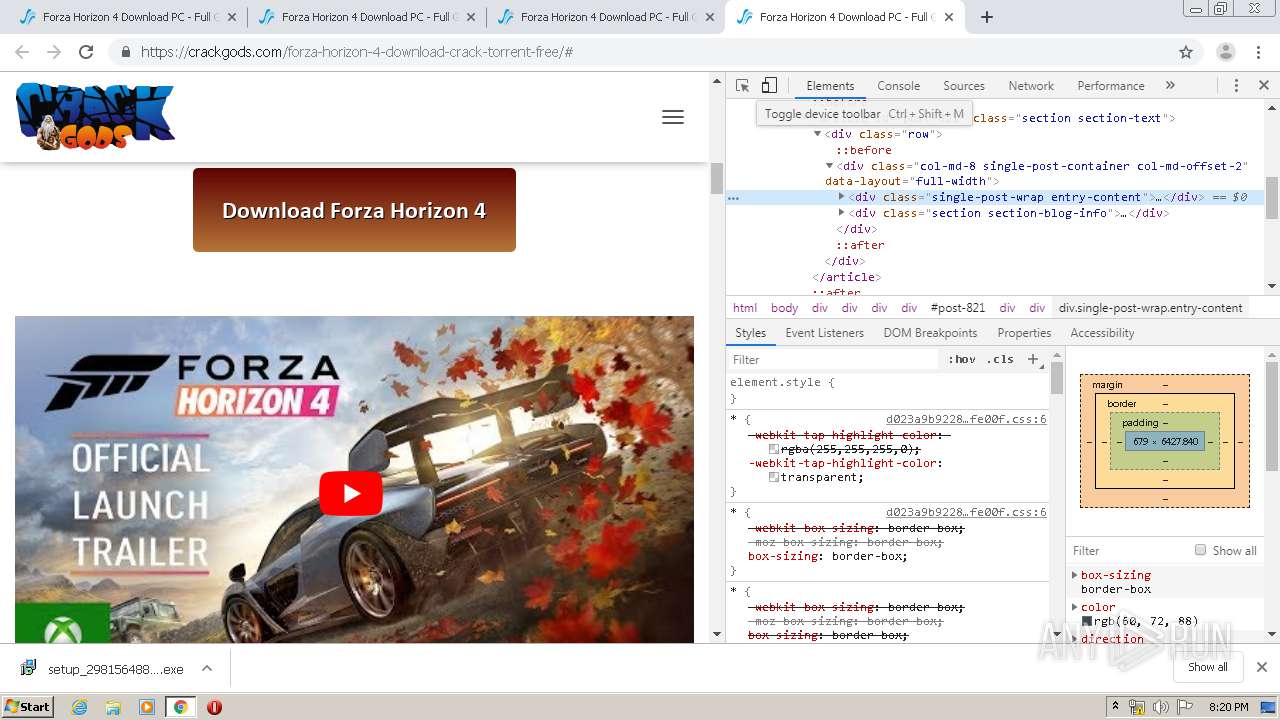Screen dimensions: 1280x720
Task: Open the Performance tab
Action: 1110,86
